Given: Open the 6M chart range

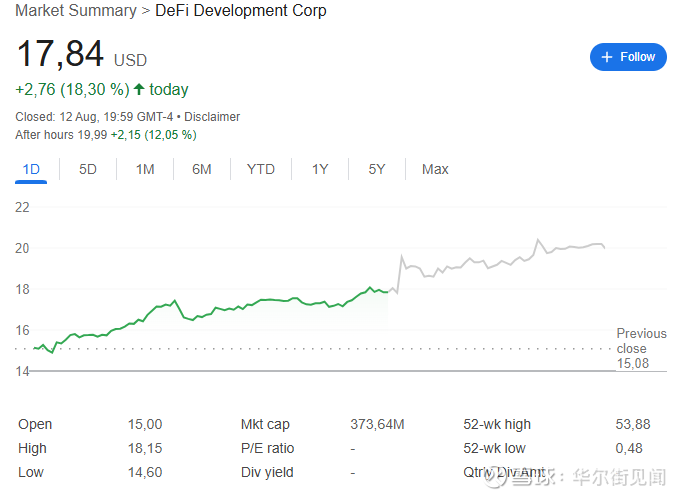Looking at the screenshot, I should [x=202, y=169].
